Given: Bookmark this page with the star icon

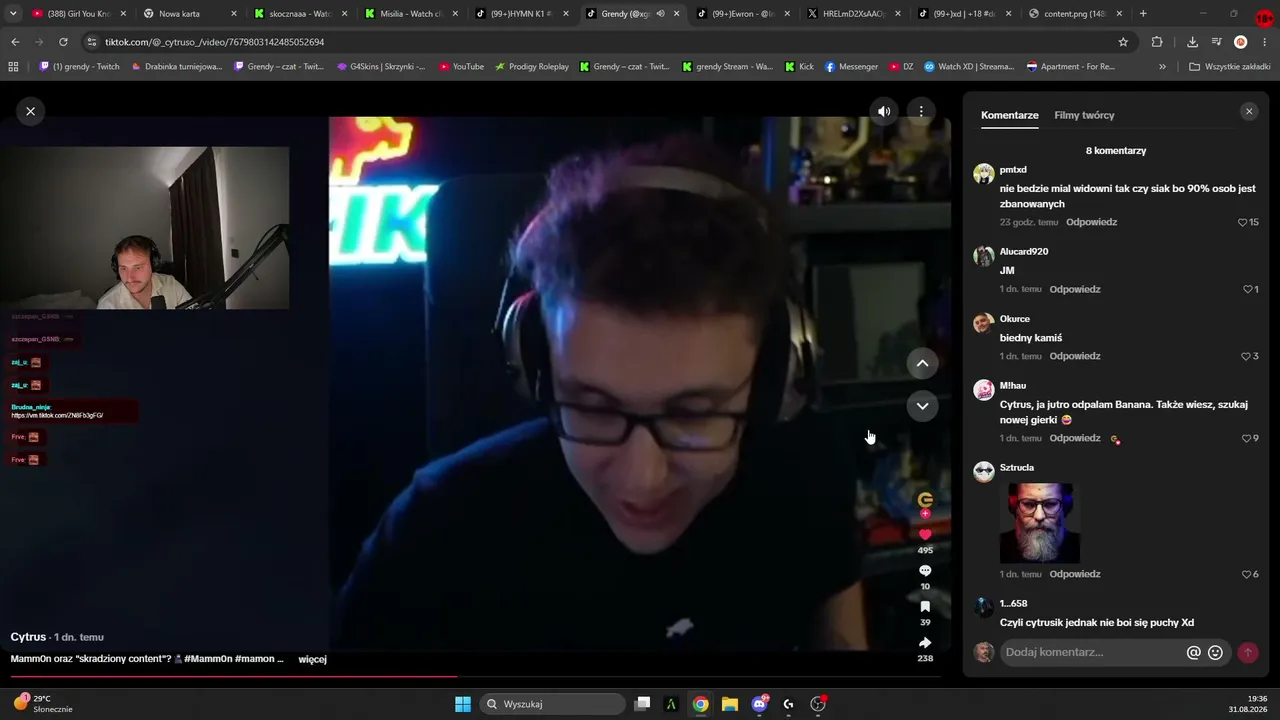Looking at the screenshot, I should pos(1123,42).
